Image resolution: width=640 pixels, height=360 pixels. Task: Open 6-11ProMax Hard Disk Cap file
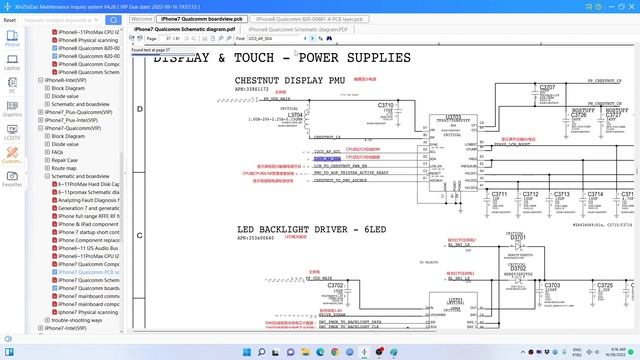point(85,184)
